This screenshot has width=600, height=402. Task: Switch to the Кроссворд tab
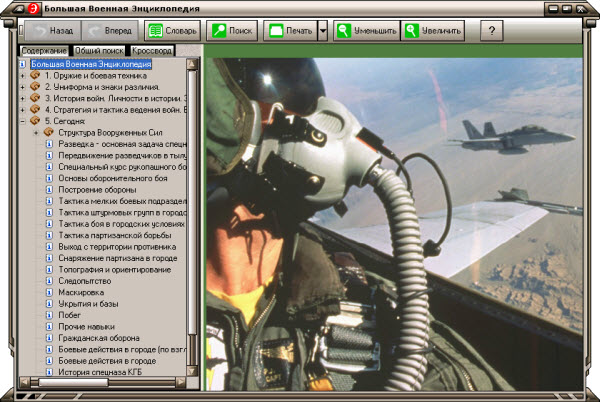point(153,50)
